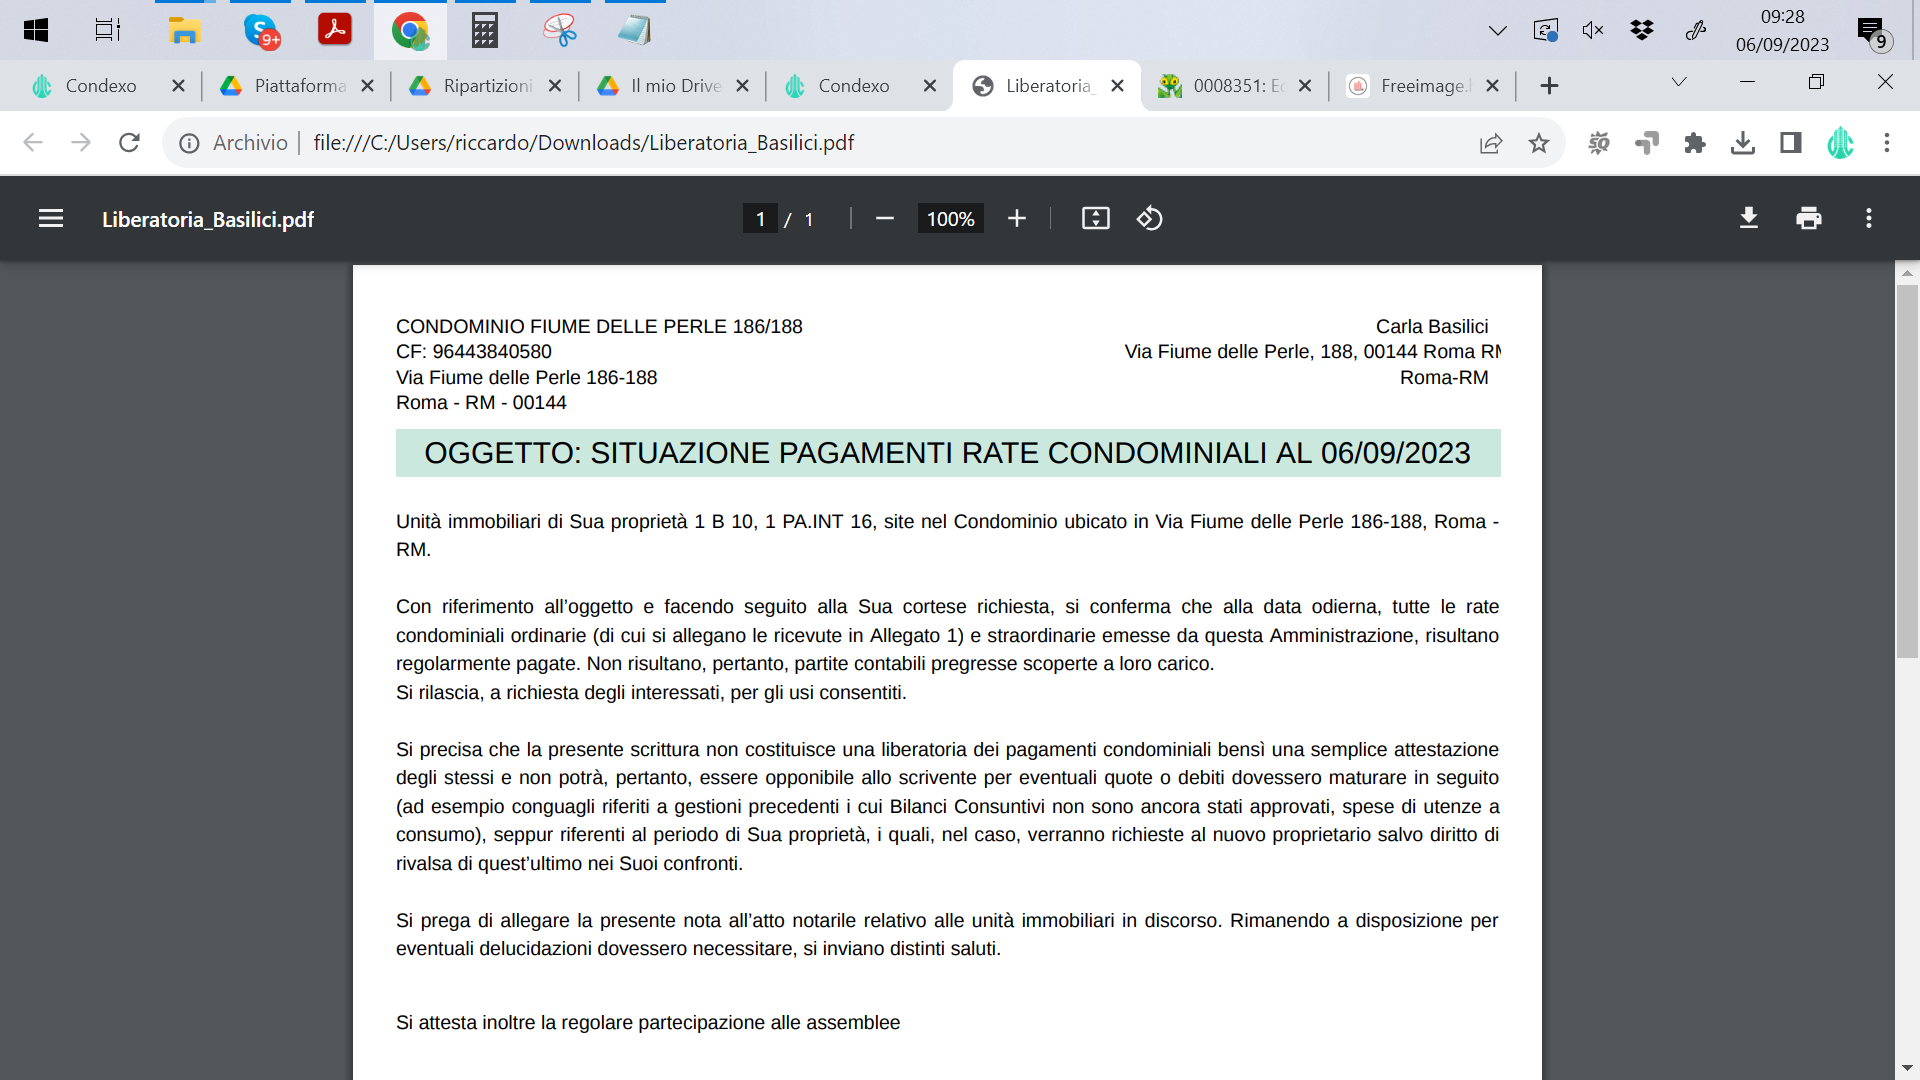The image size is (1920, 1080).
Task: Zoom in the PDF document
Action: point(1017,218)
